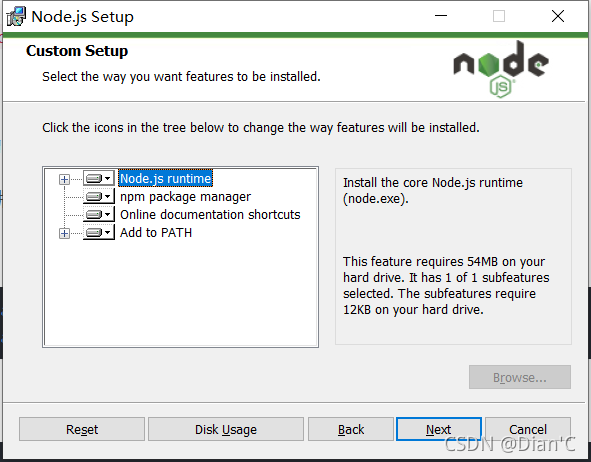Click the npm package manager drive icon
Image resolution: width=591 pixels, height=462 pixels.
pos(94,197)
